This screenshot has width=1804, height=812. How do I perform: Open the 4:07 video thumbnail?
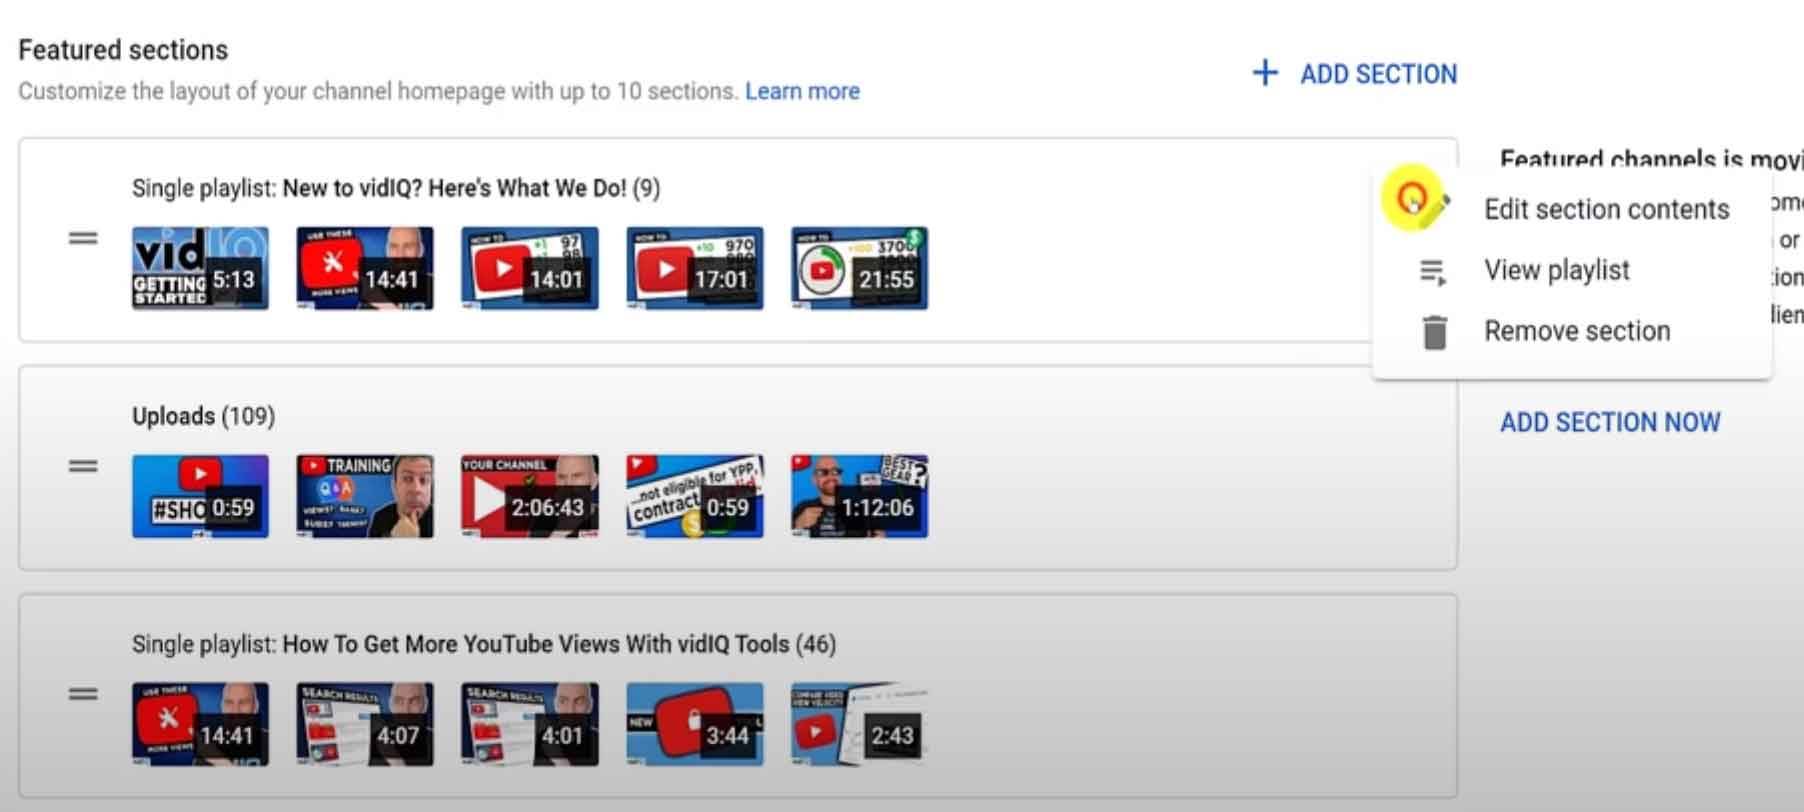click(365, 724)
